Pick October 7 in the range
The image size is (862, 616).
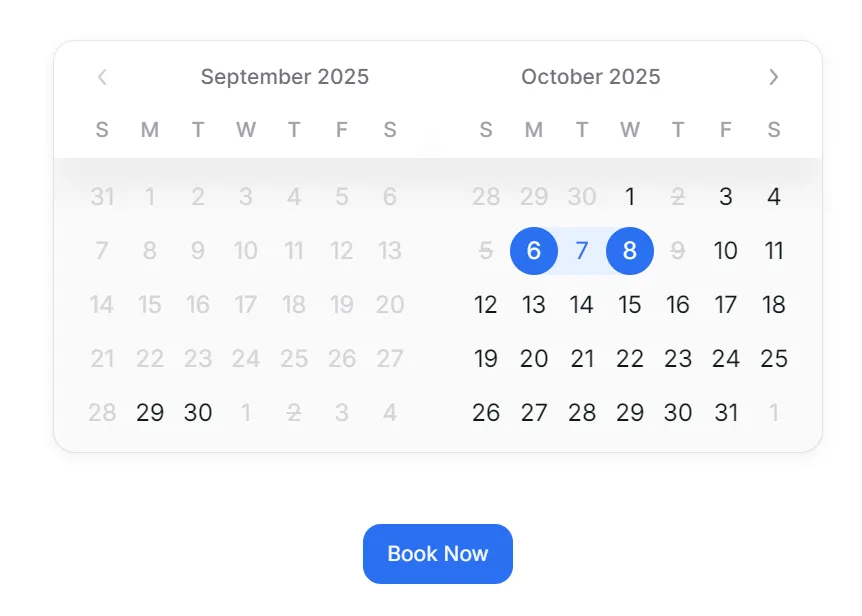(x=582, y=251)
